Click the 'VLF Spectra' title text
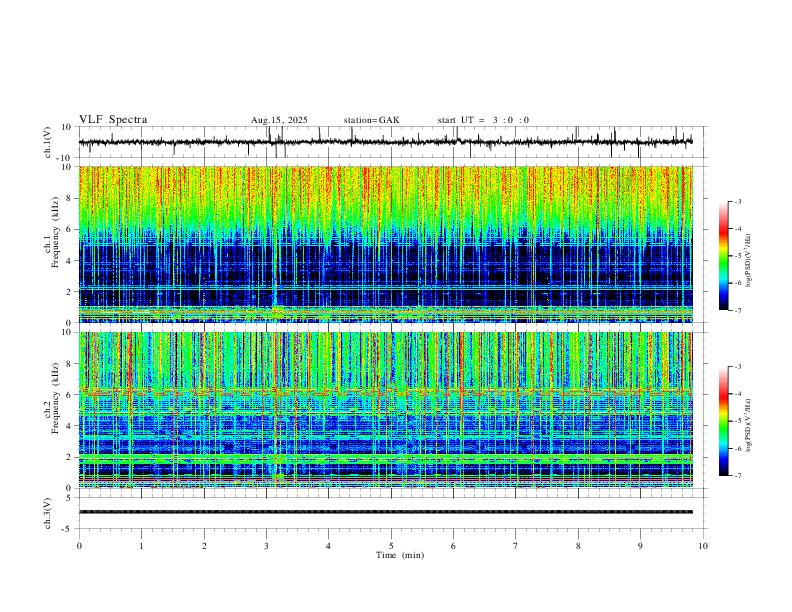The image size is (792, 612). point(113,120)
